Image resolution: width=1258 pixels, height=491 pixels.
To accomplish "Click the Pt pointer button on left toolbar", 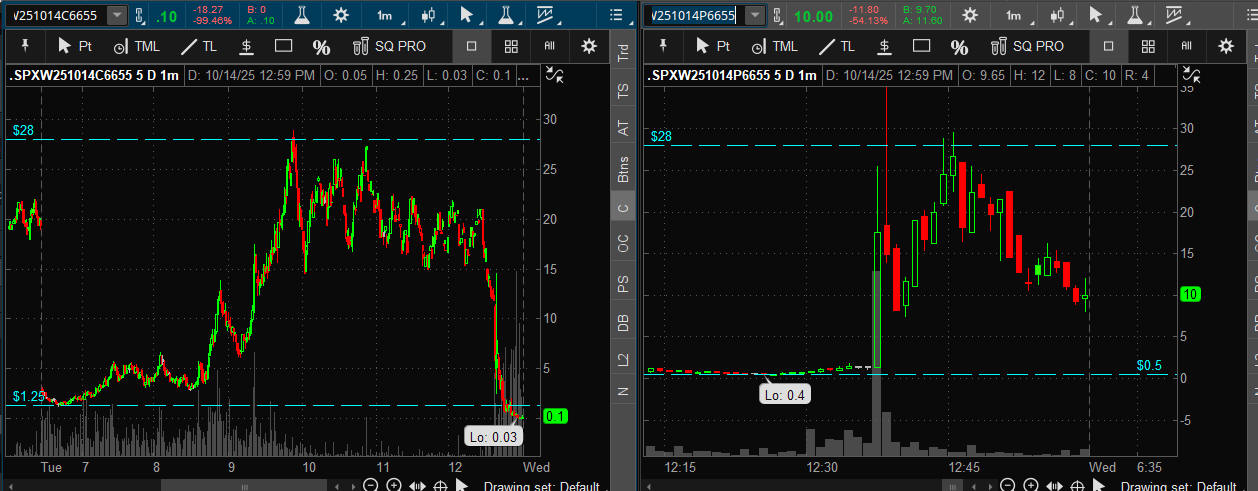I will (75, 46).
